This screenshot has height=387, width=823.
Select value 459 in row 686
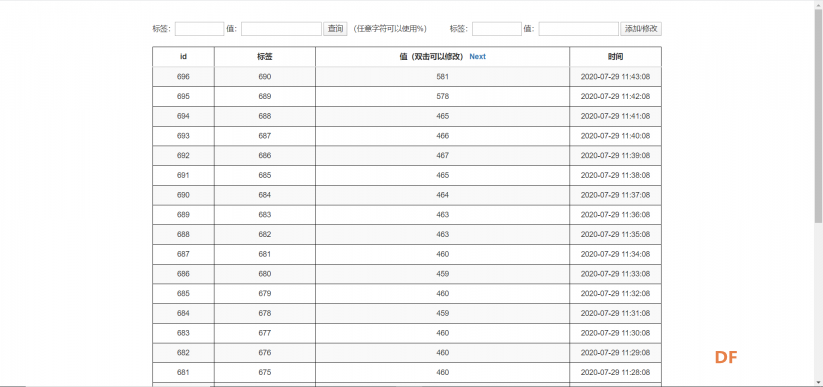click(x=442, y=274)
